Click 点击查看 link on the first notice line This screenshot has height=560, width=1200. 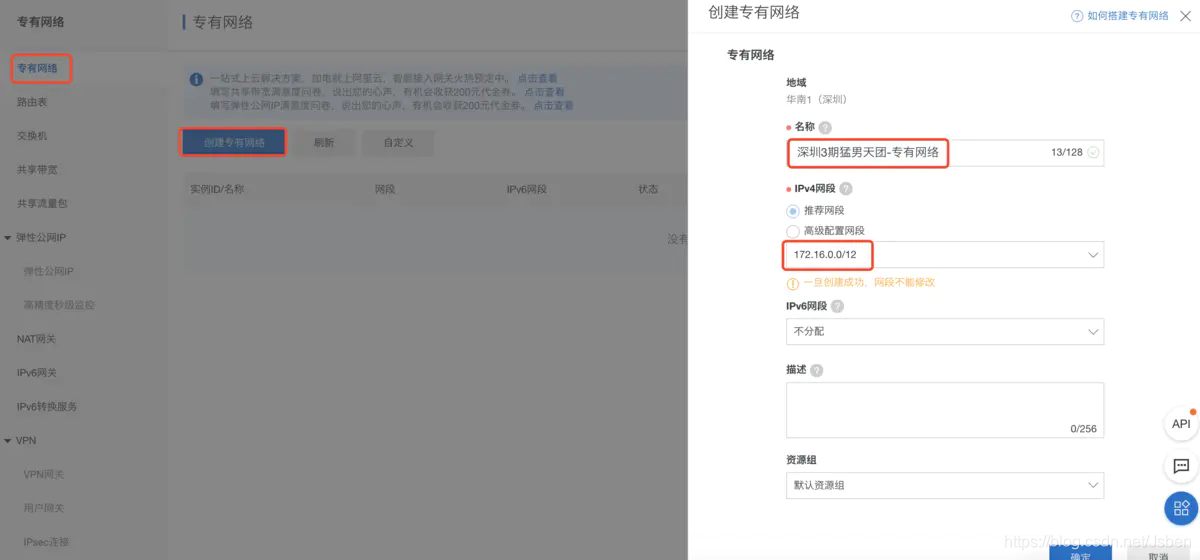pyautogui.click(x=537, y=78)
